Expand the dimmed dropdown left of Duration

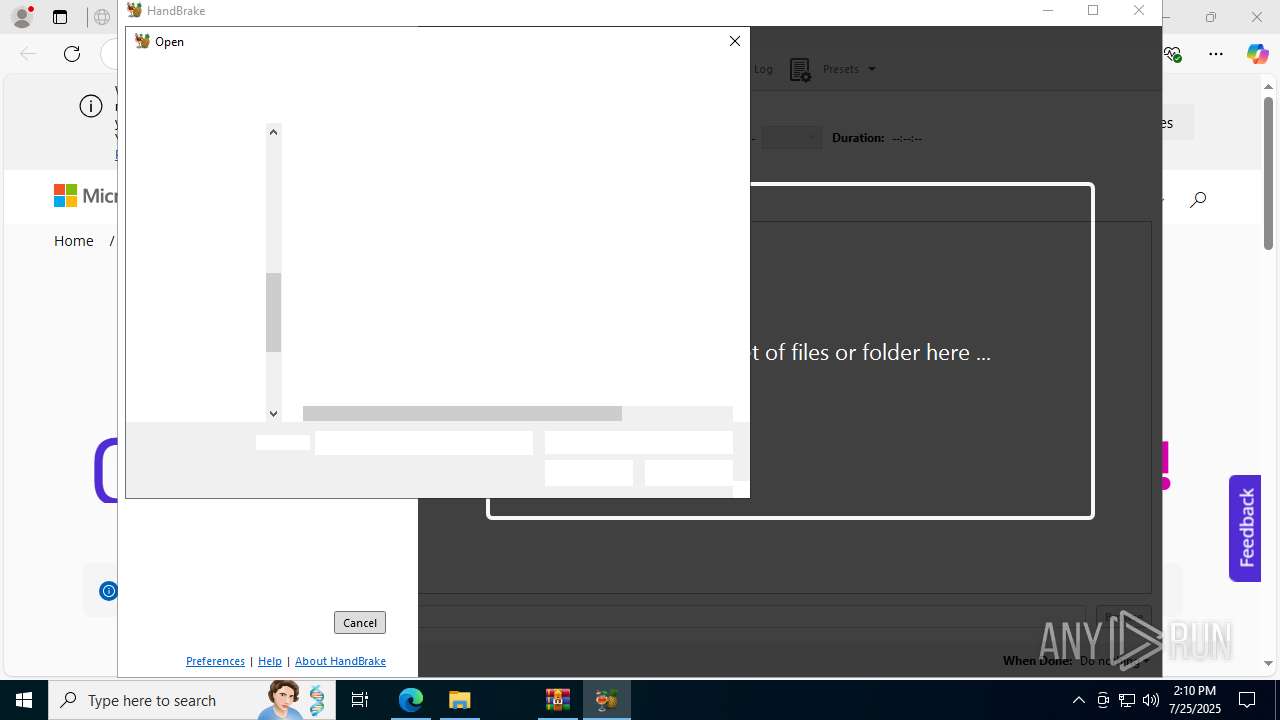[791, 138]
